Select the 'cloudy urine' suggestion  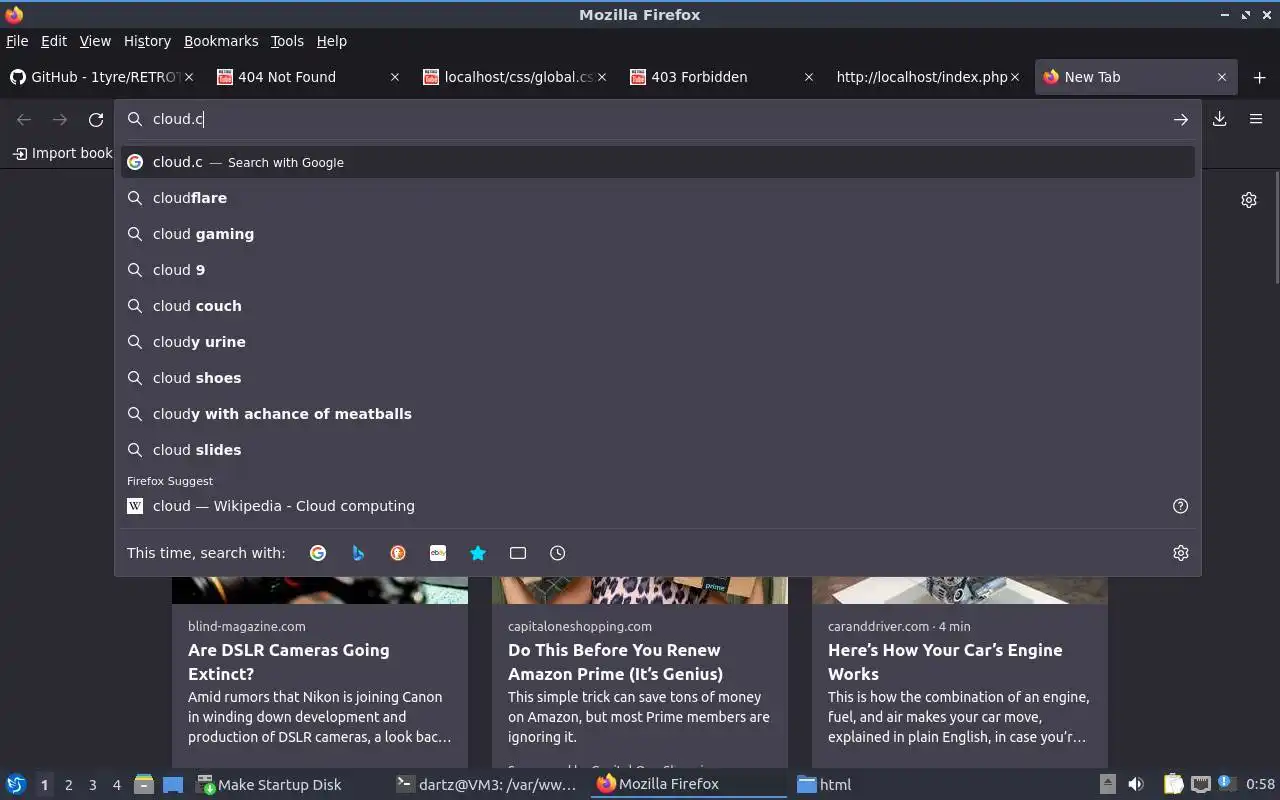tap(658, 342)
